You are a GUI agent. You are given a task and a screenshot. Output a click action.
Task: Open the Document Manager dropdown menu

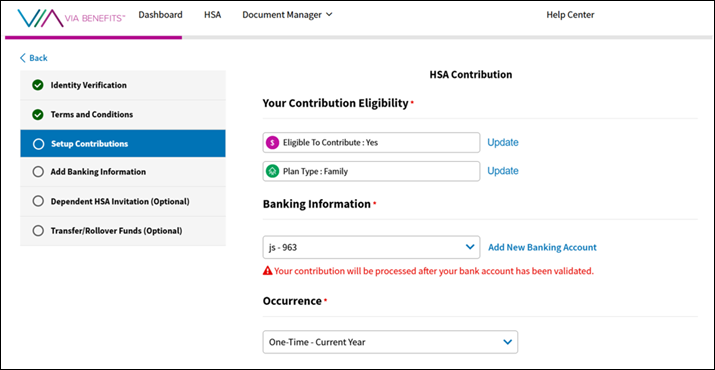[x=287, y=15]
